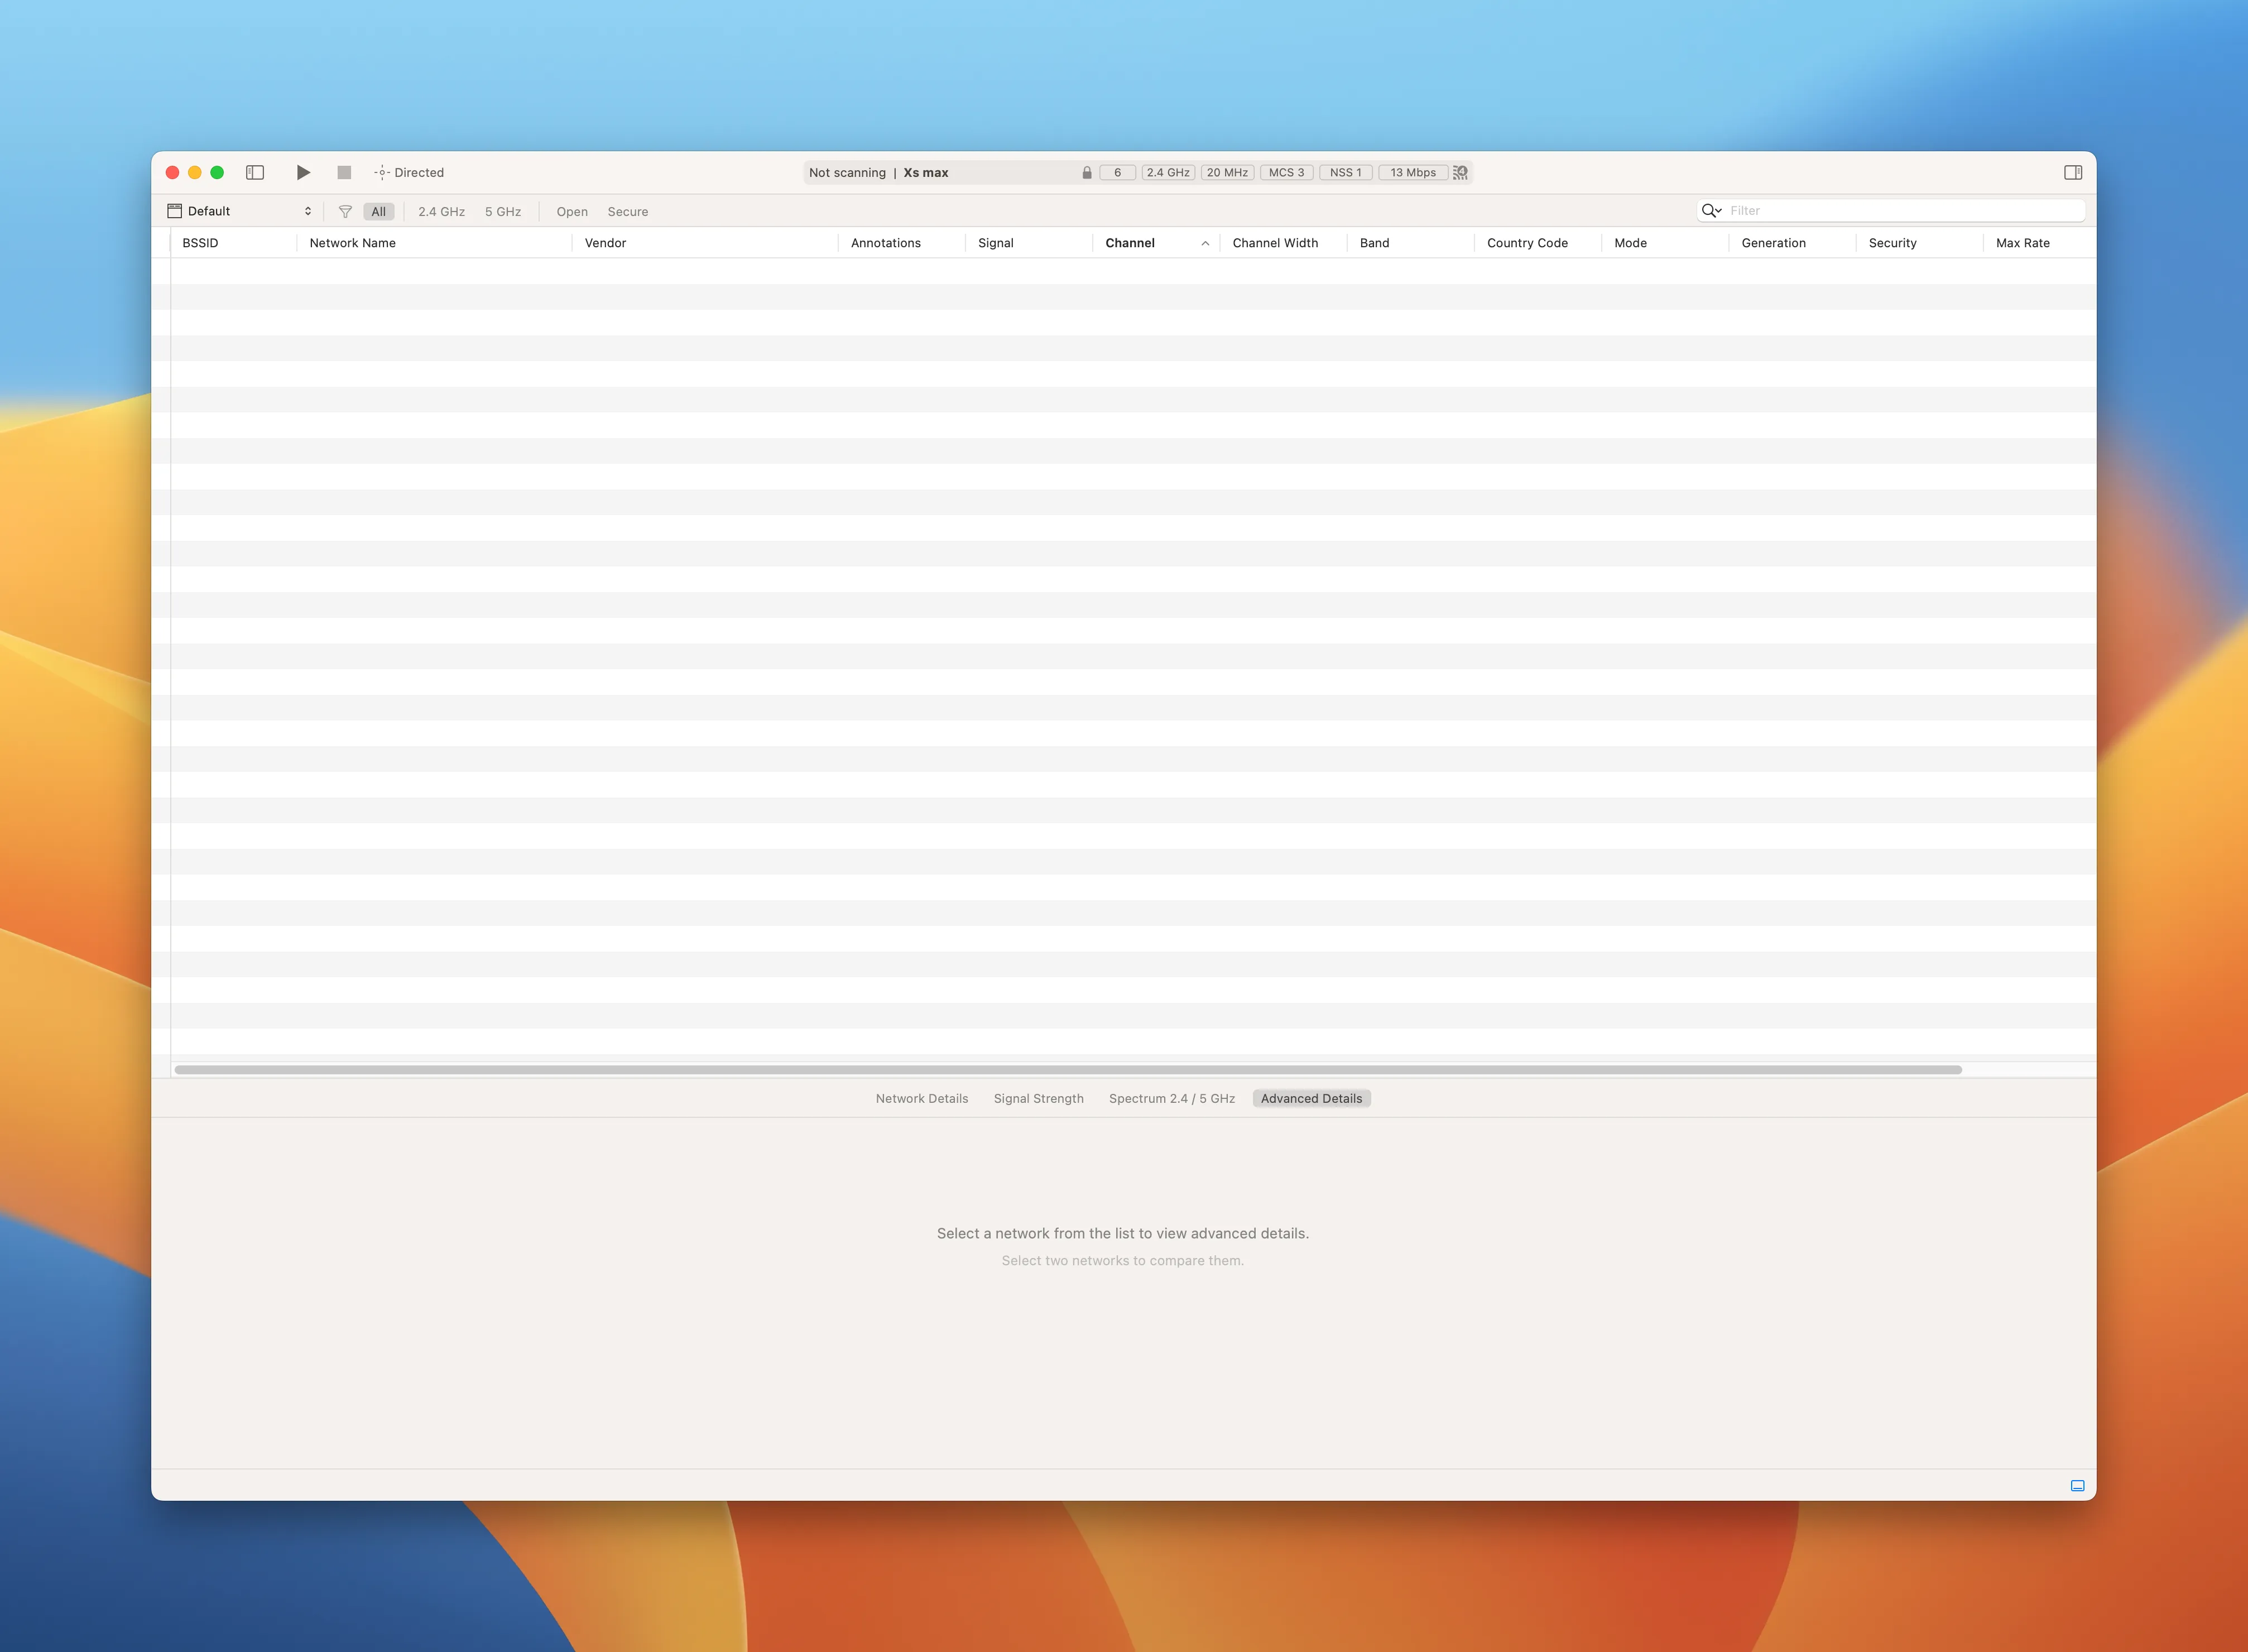Filter networks by 2.4 GHz

click(x=441, y=211)
